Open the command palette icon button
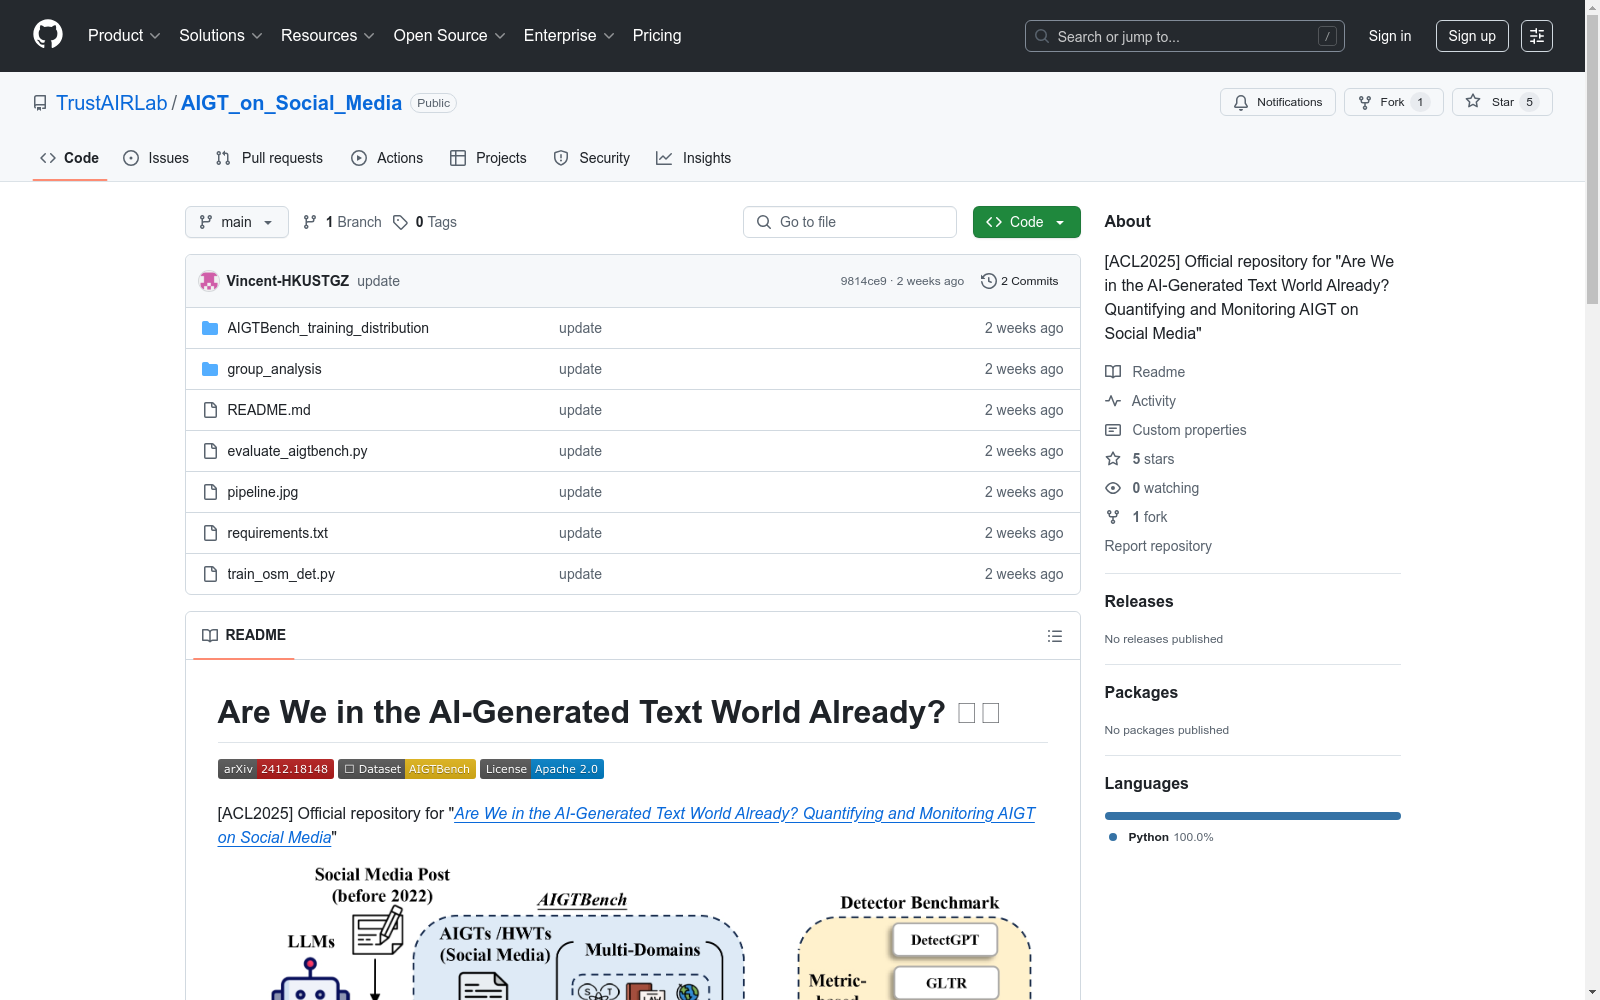1600x1000 pixels. 1537,36
